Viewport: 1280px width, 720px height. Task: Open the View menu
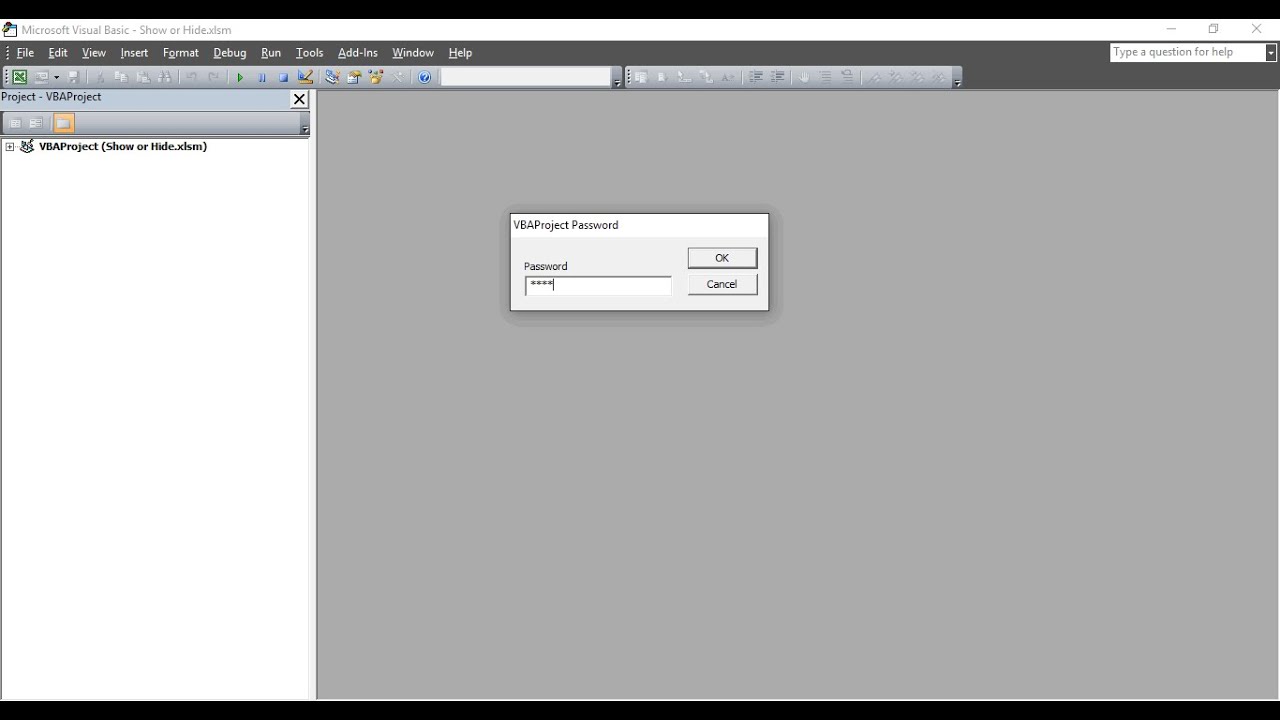[94, 53]
